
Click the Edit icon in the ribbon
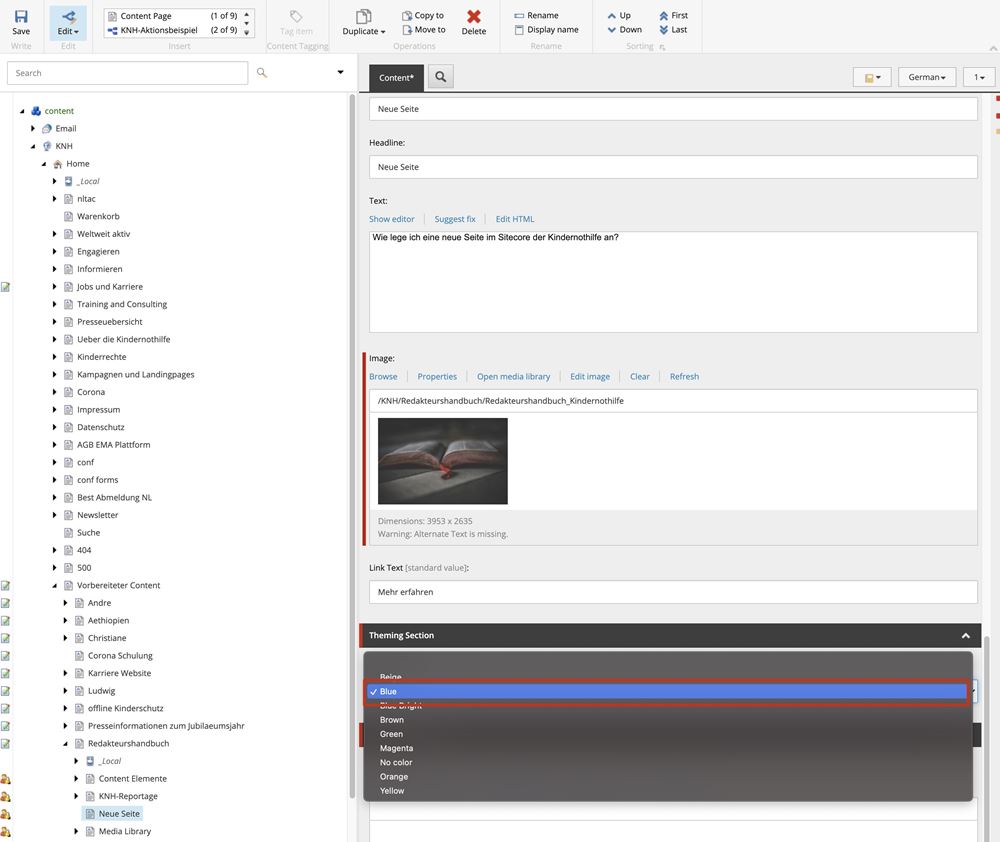68,17
